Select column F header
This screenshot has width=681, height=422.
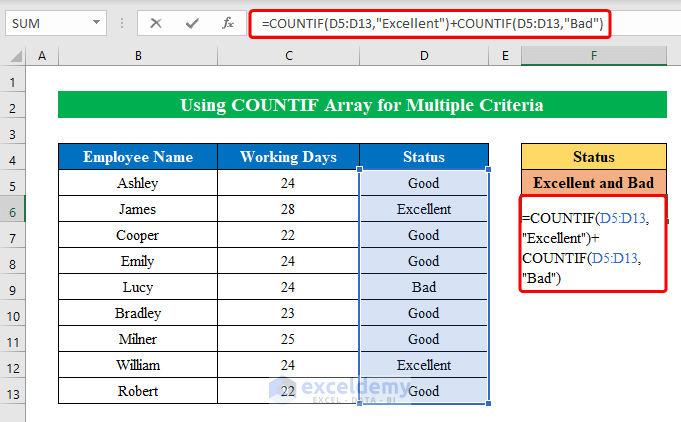coord(594,56)
